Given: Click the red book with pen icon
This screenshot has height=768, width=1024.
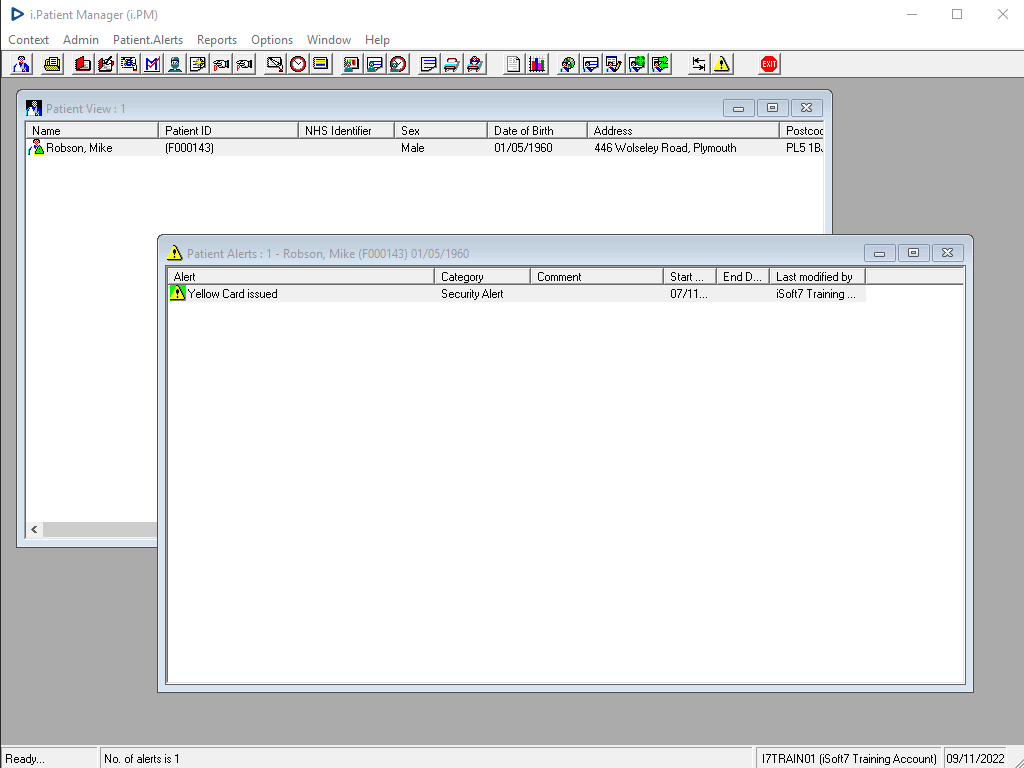Looking at the screenshot, I should (106, 64).
